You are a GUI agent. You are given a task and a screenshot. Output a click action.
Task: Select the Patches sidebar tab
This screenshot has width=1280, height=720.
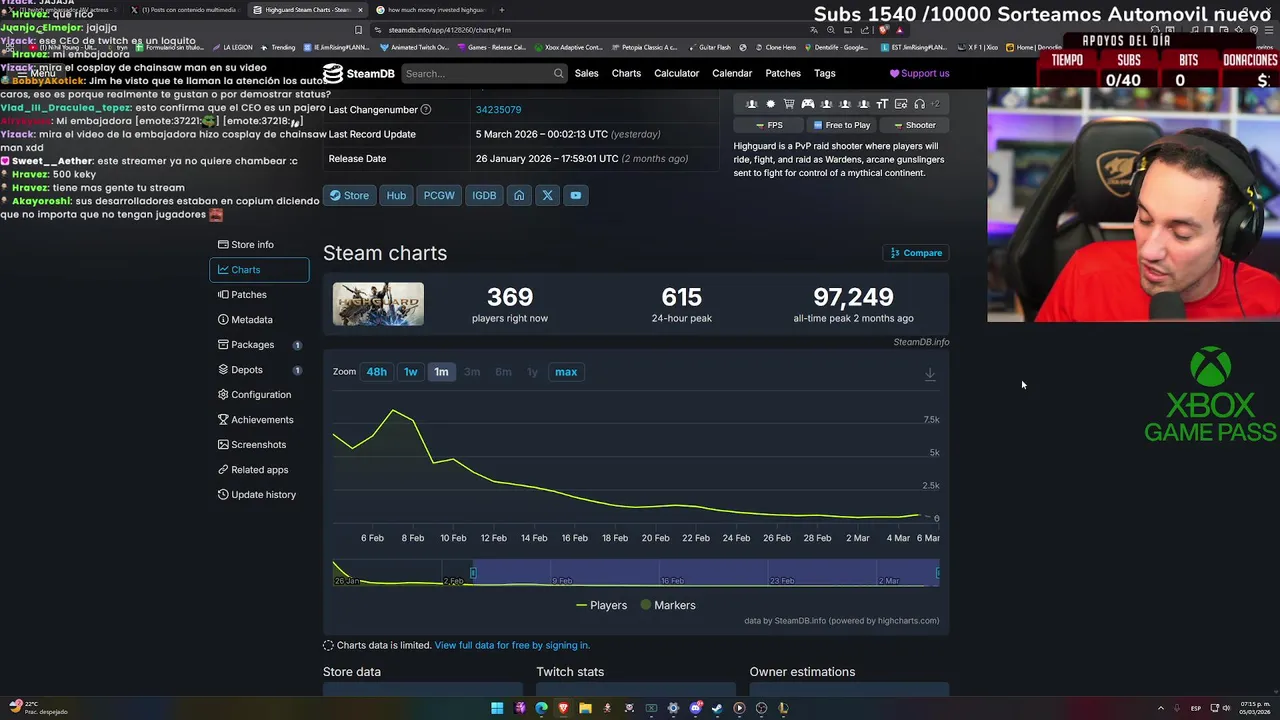point(259,295)
